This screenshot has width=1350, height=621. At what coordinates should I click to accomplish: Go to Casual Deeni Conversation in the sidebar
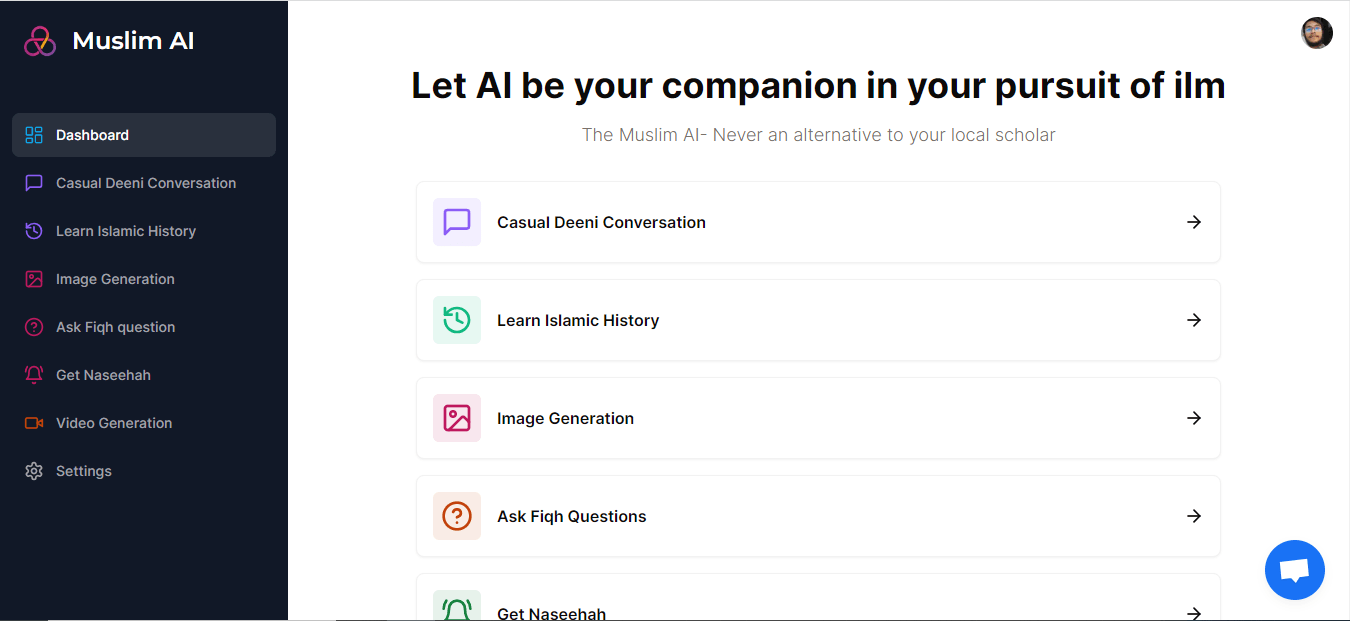coord(144,183)
